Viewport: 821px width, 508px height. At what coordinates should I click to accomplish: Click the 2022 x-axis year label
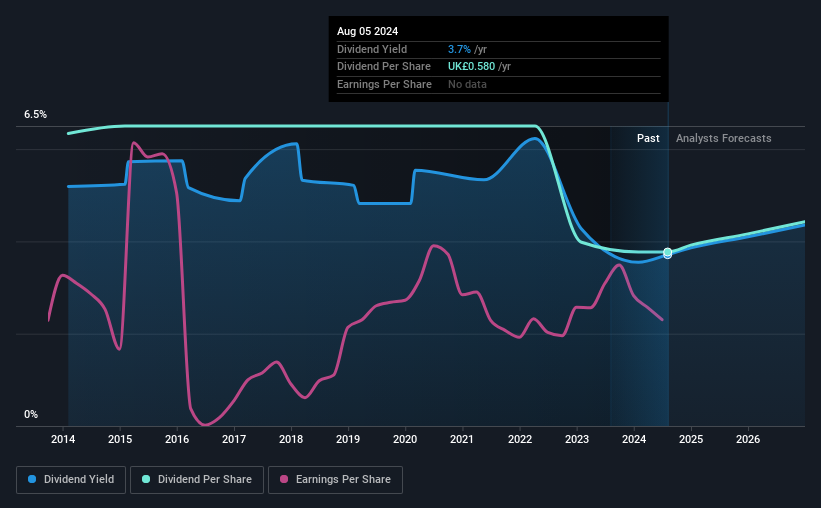click(520, 439)
